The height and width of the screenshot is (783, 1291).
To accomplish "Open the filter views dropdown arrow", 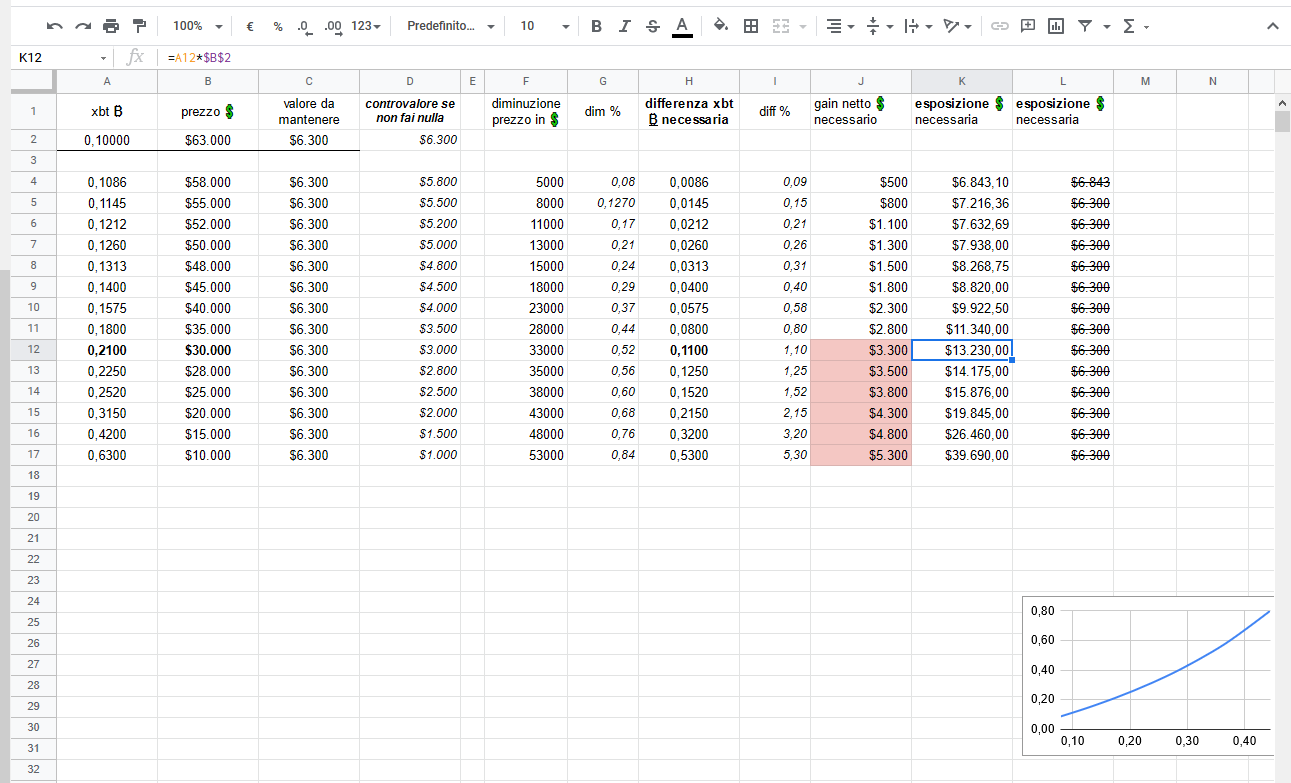I will pyautogui.click(x=1106, y=27).
